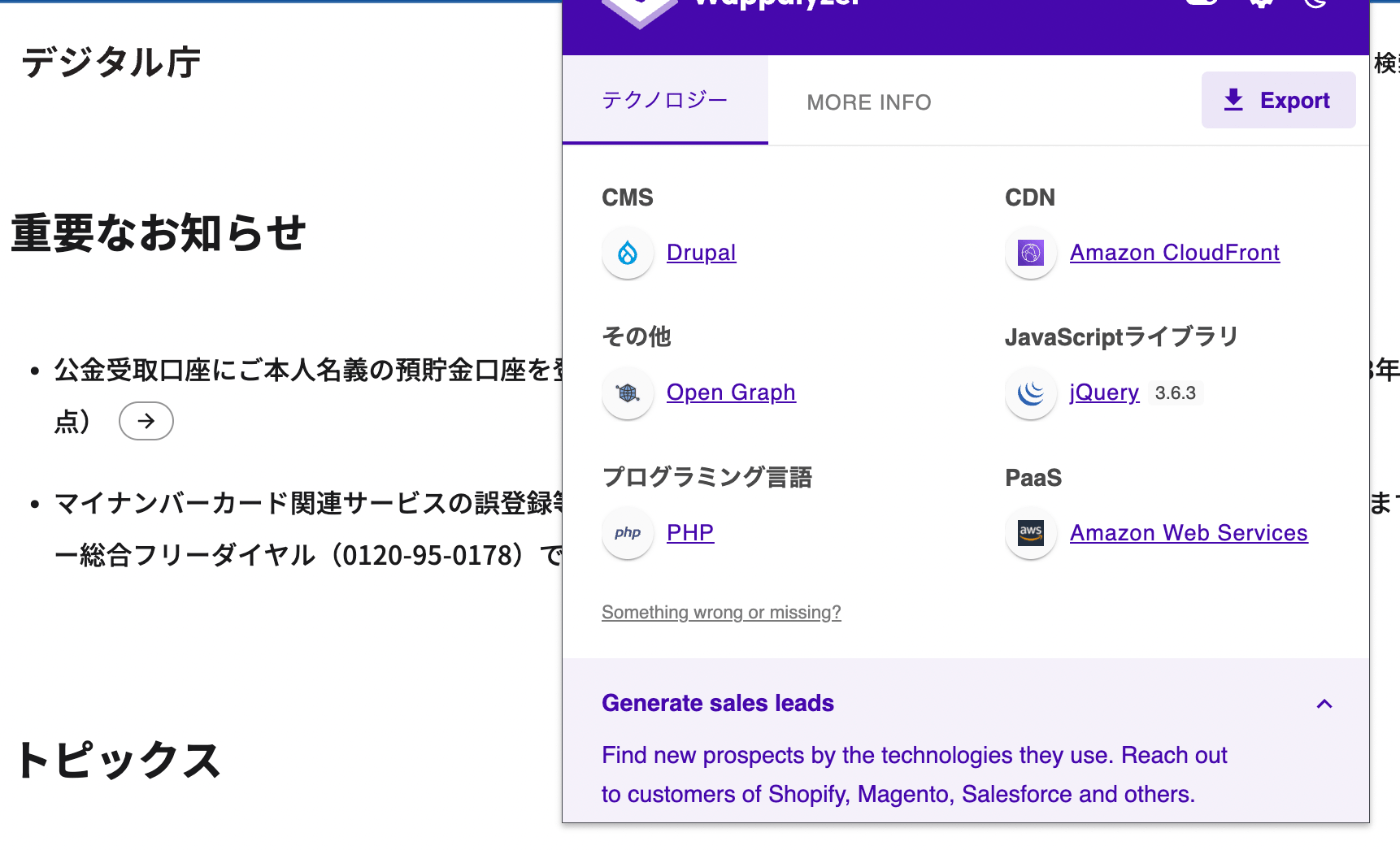The height and width of the screenshot is (850, 1400).
Task: Click the AWS logo icon
Action: tap(1031, 533)
